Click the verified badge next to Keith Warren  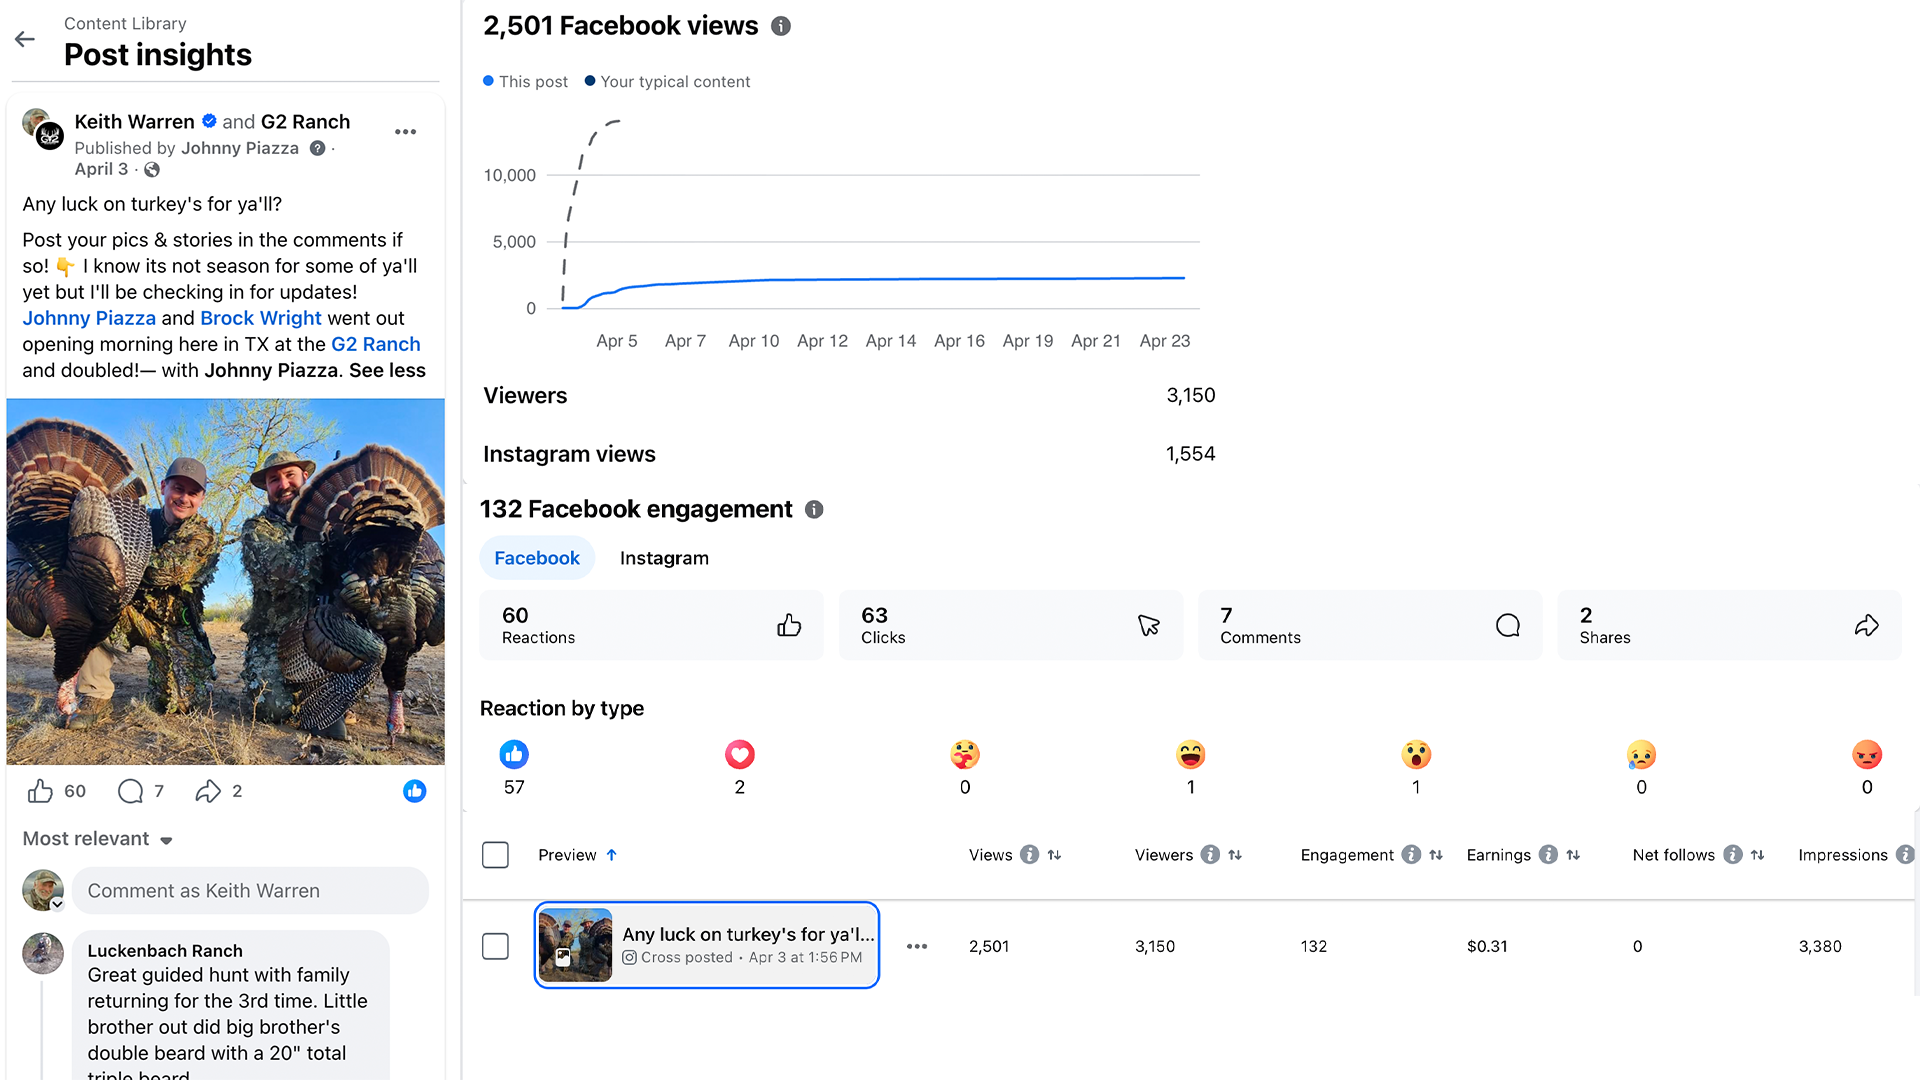(209, 121)
